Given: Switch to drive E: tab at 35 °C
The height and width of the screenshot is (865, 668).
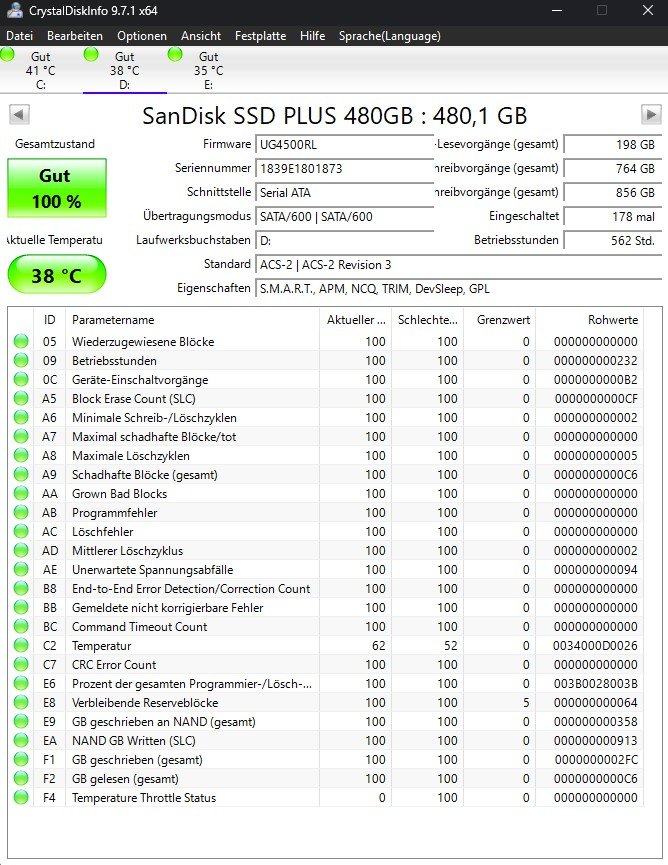Looking at the screenshot, I should coord(209,70).
